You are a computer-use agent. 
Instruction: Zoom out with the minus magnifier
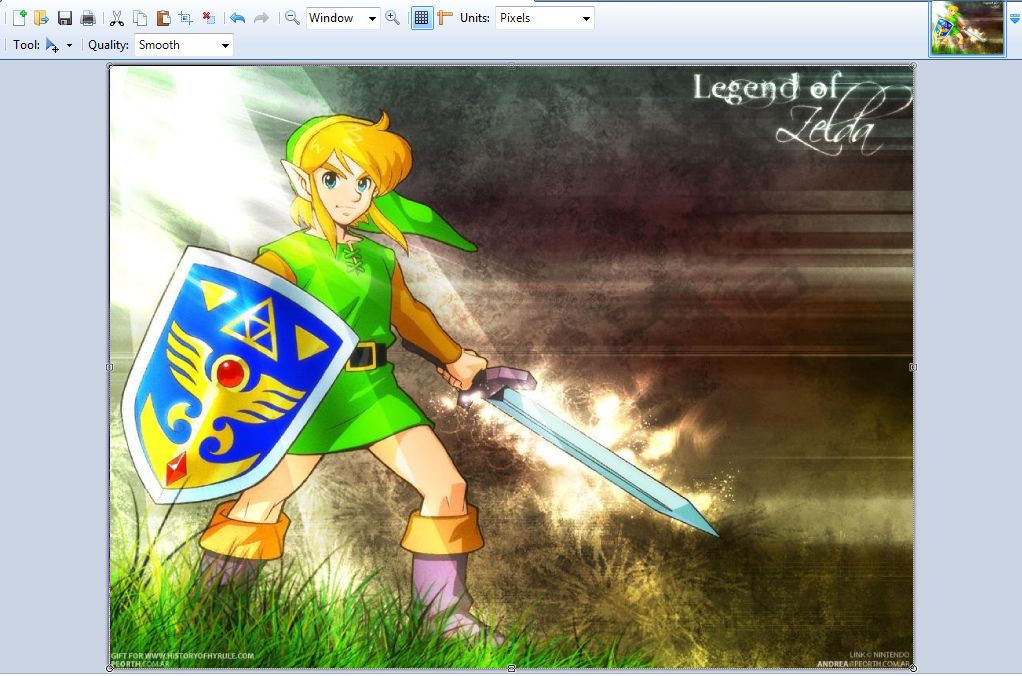click(x=293, y=18)
